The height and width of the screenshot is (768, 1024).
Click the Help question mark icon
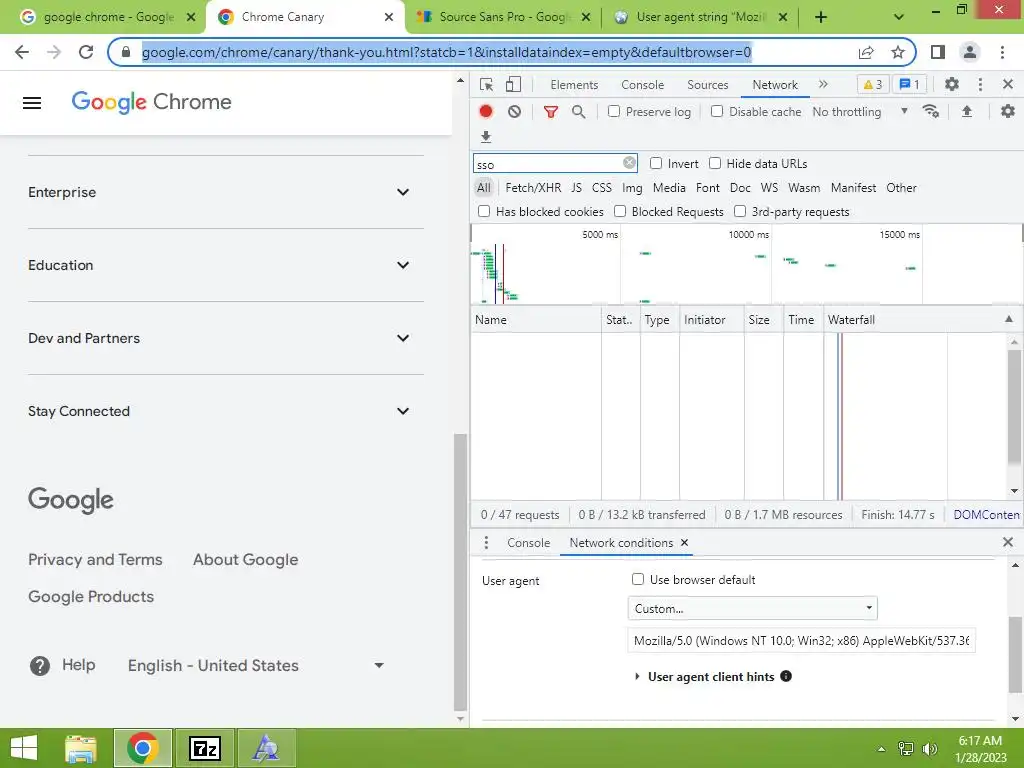point(40,665)
